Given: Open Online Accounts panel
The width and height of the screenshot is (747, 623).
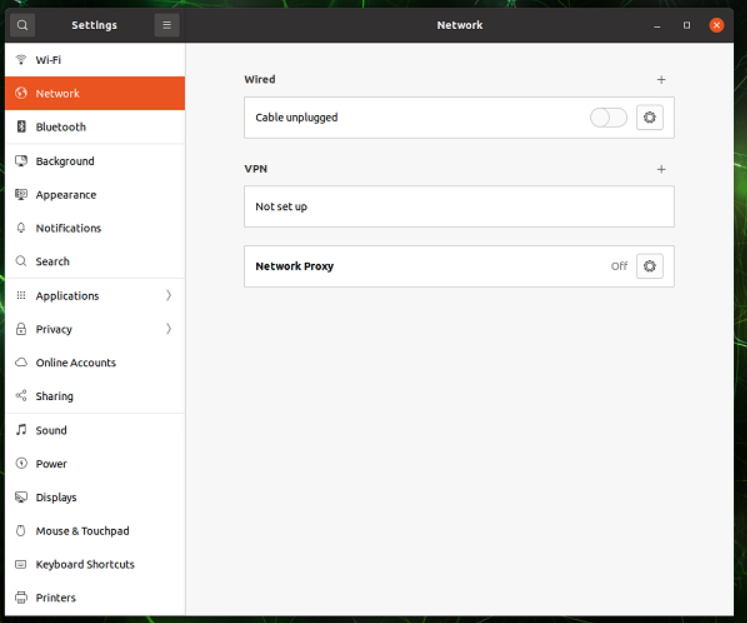Looking at the screenshot, I should (x=95, y=362).
